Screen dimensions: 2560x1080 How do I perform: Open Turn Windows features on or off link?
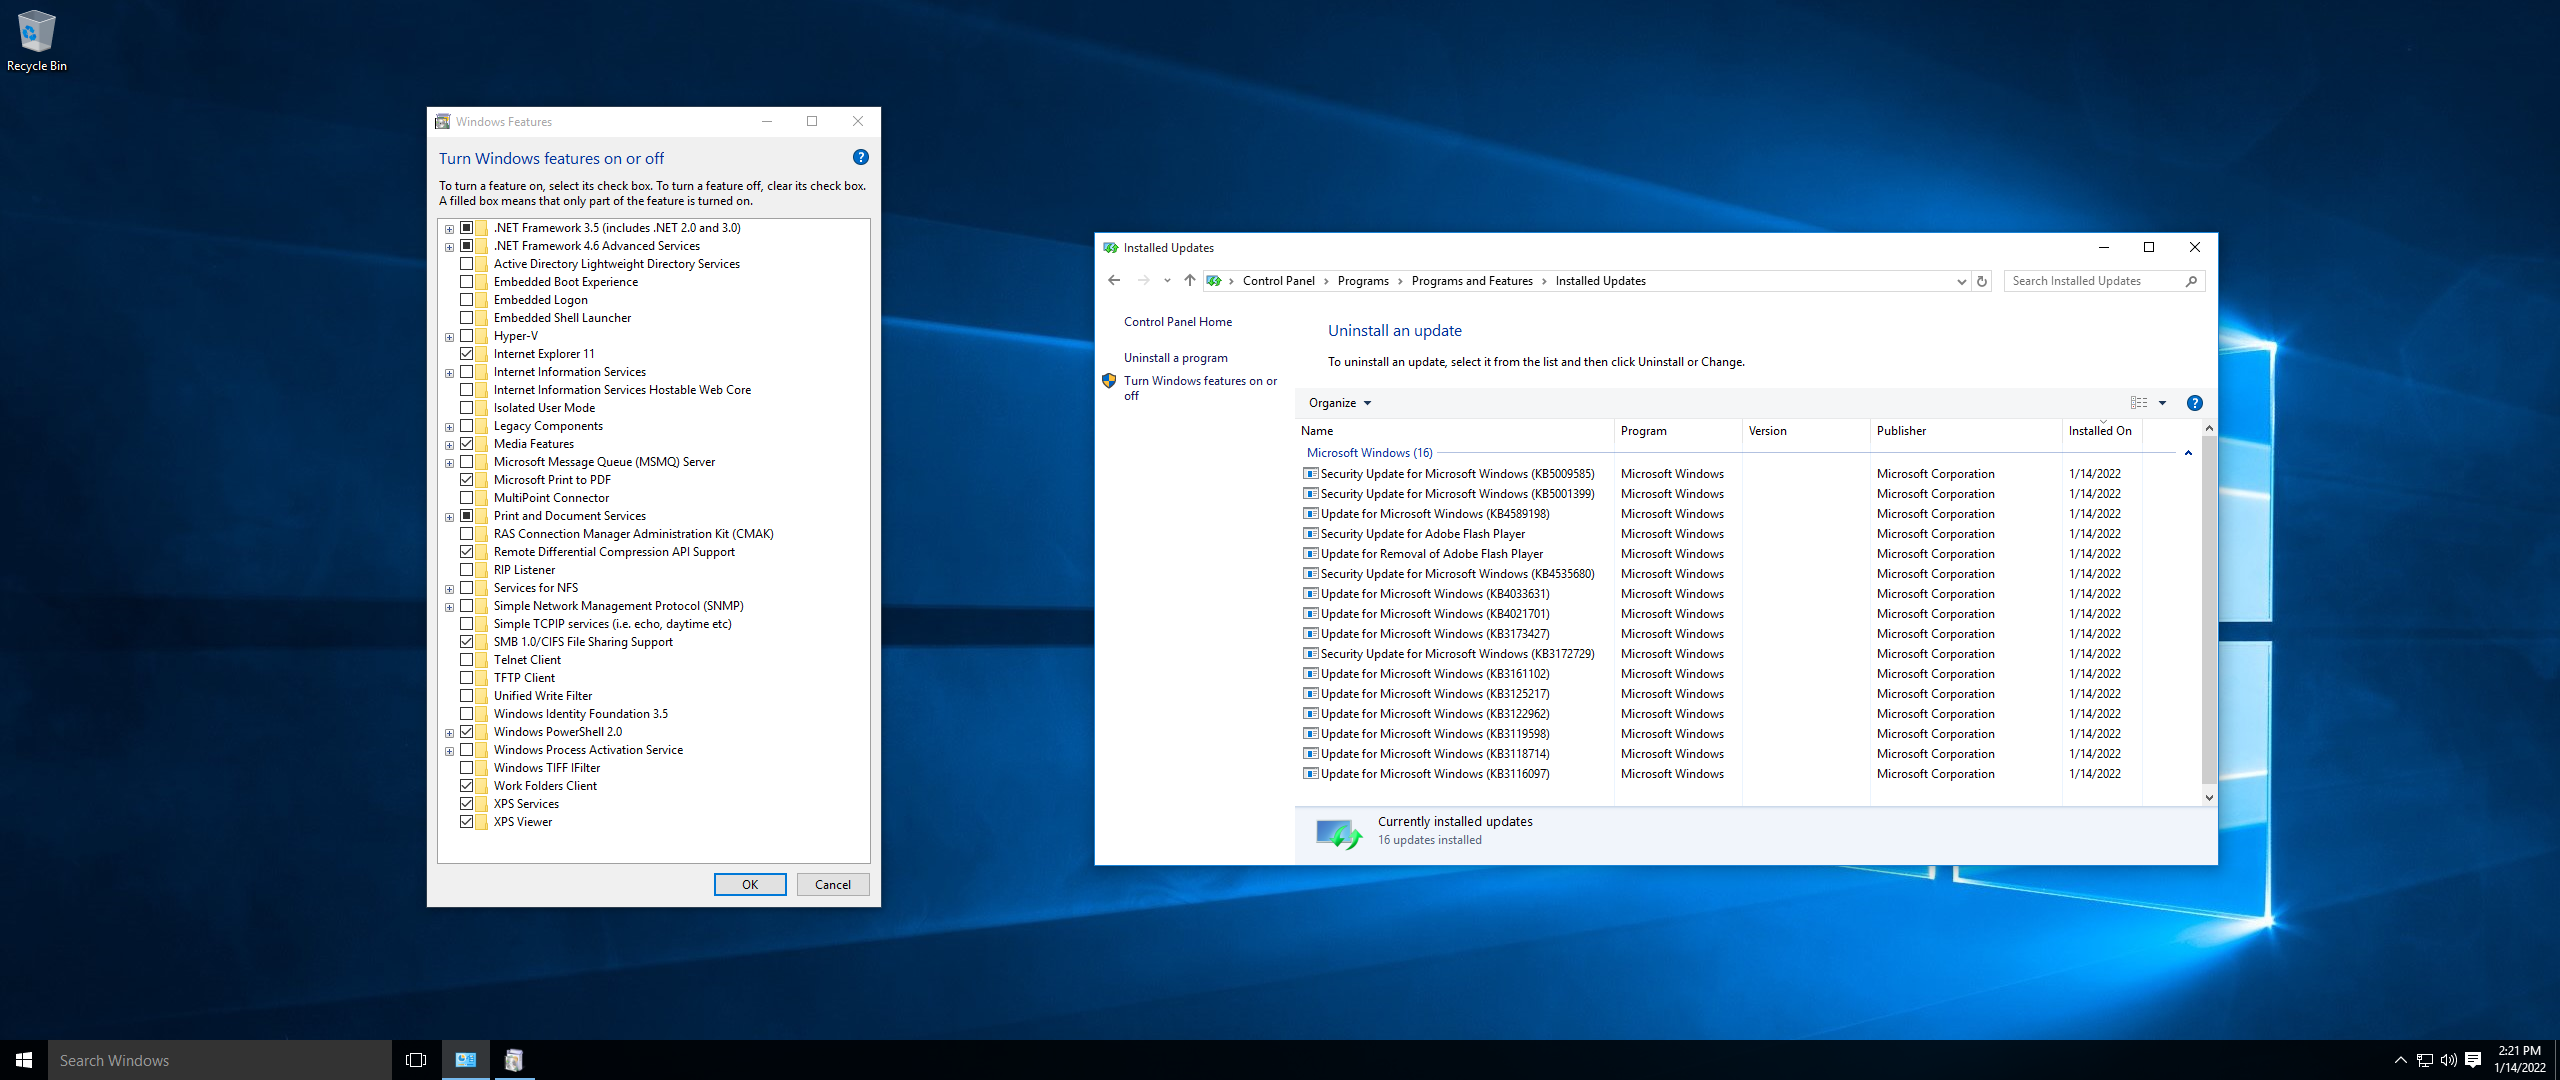pos(1200,388)
